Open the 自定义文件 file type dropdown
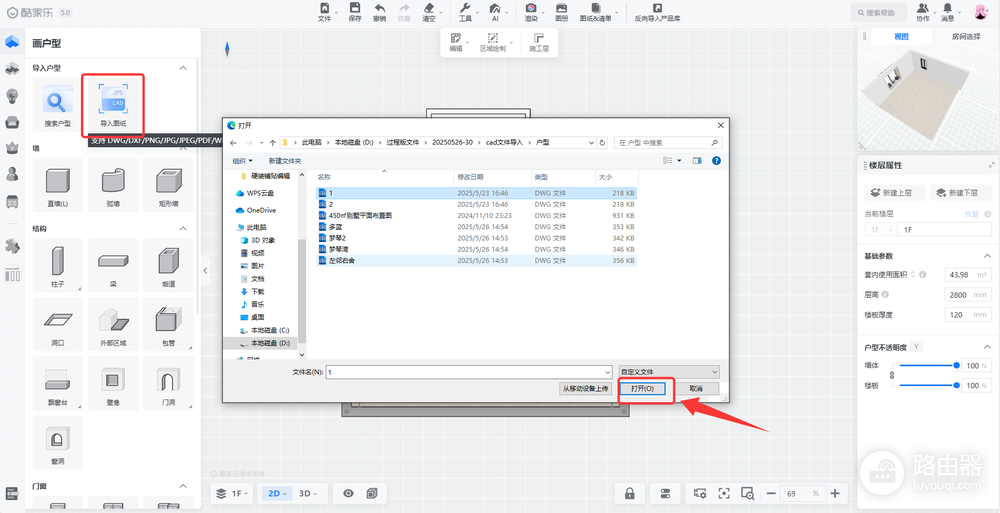This screenshot has width=1000, height=513. [669, 371]
